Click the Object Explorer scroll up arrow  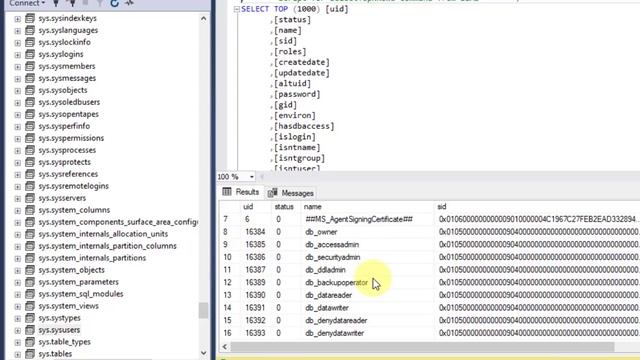pos(203,18)
